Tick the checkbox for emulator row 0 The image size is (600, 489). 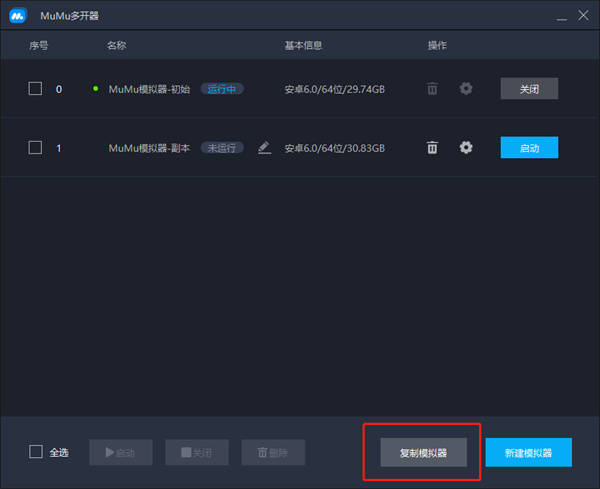click(x=35, y=88)
